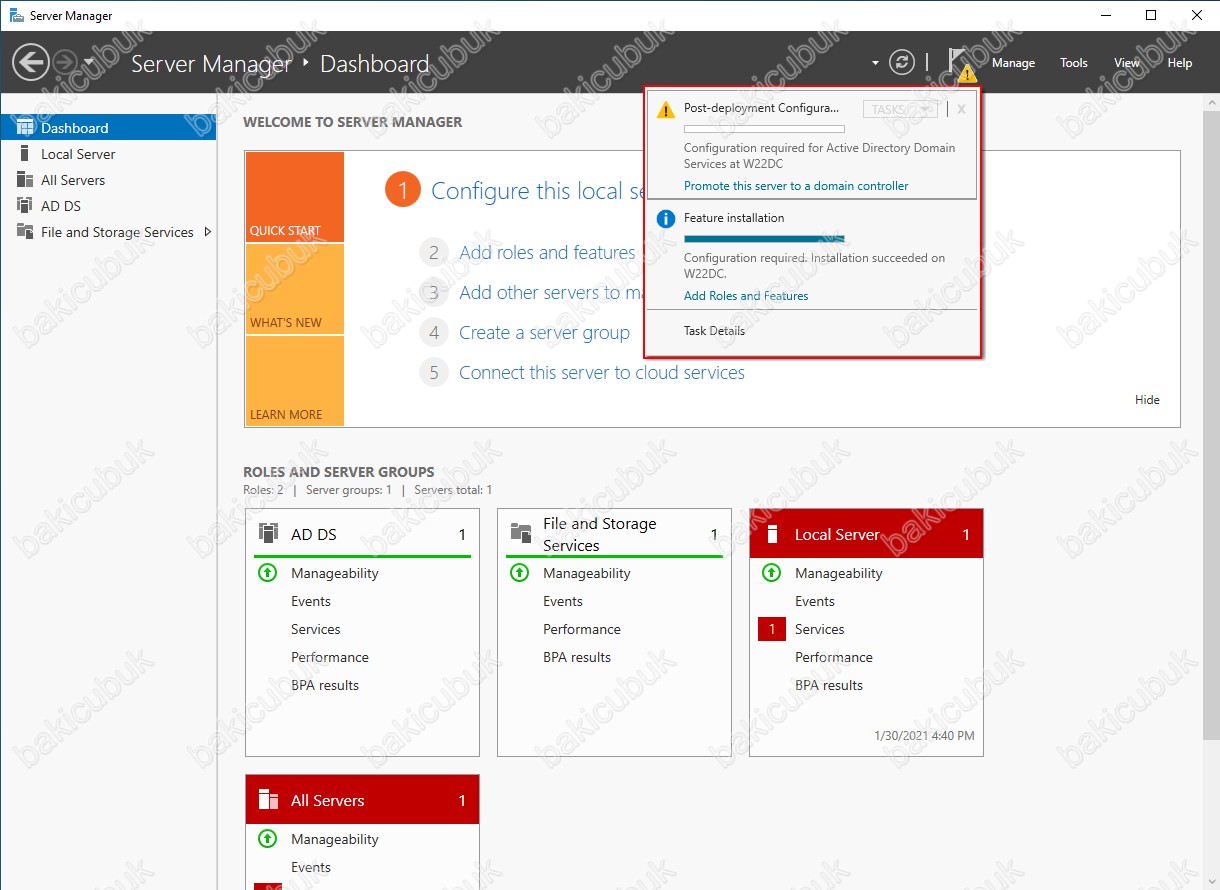1220x890 pixels.
Task: Click the AD DS icon in sidebar
Action: pyautogui.click(x=25, y=206)
